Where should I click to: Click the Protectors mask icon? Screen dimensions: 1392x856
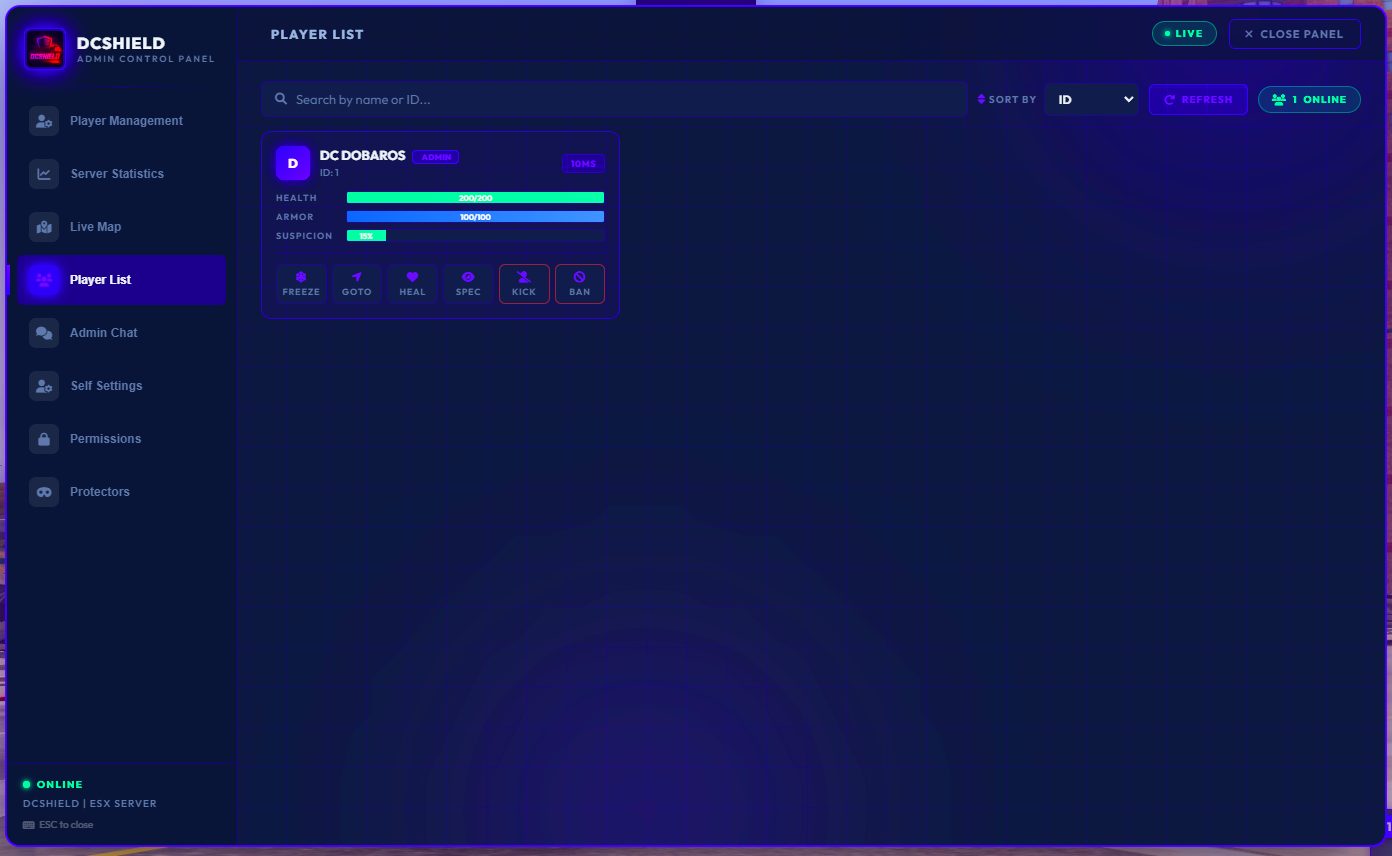(44, 492)
